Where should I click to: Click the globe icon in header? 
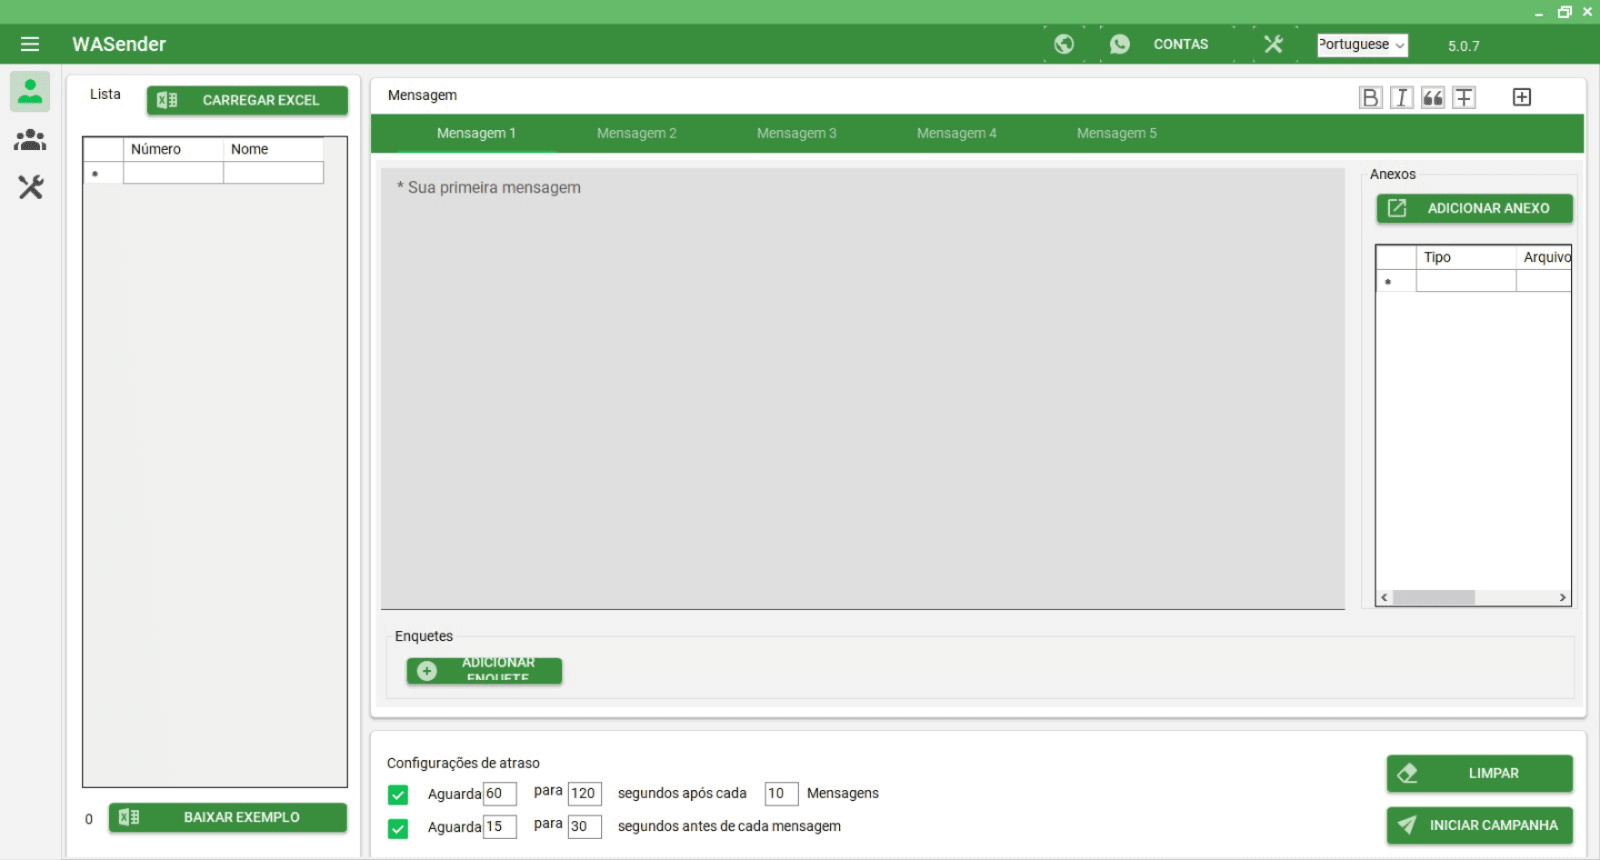click(x=1064, y=44)
